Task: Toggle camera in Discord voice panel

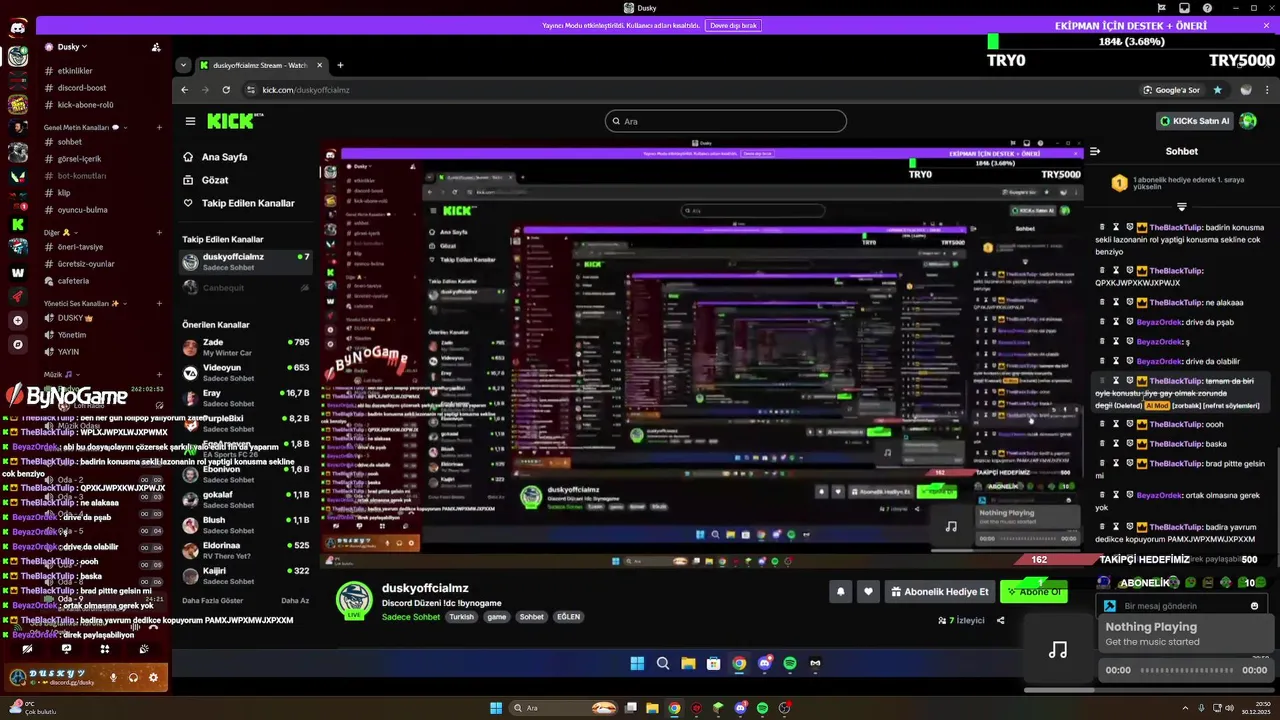Action: pos(27,649)
